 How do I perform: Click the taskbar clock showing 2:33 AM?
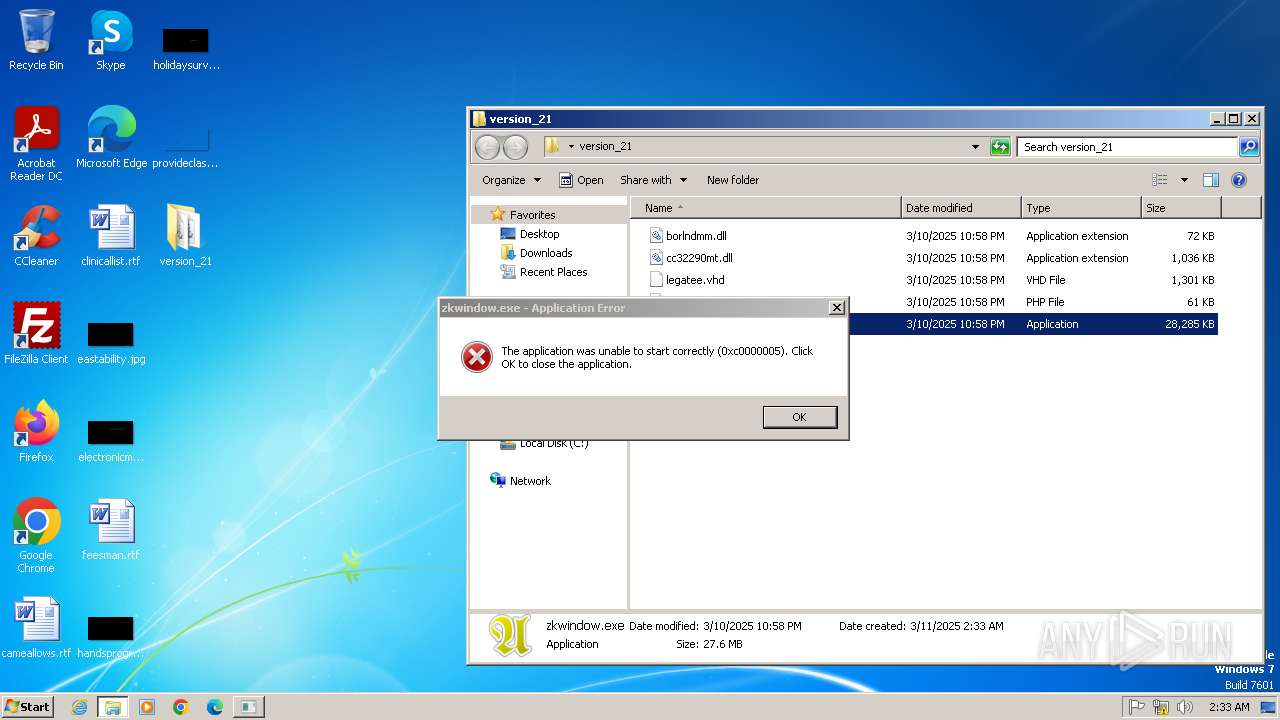pyautogui.click(x=1229, y=707)
